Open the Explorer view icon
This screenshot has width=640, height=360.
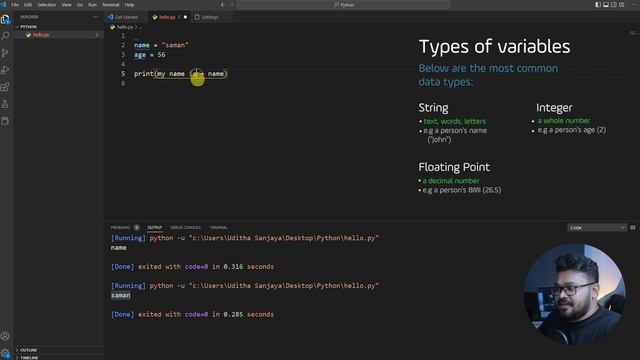(x=5, y=19)
